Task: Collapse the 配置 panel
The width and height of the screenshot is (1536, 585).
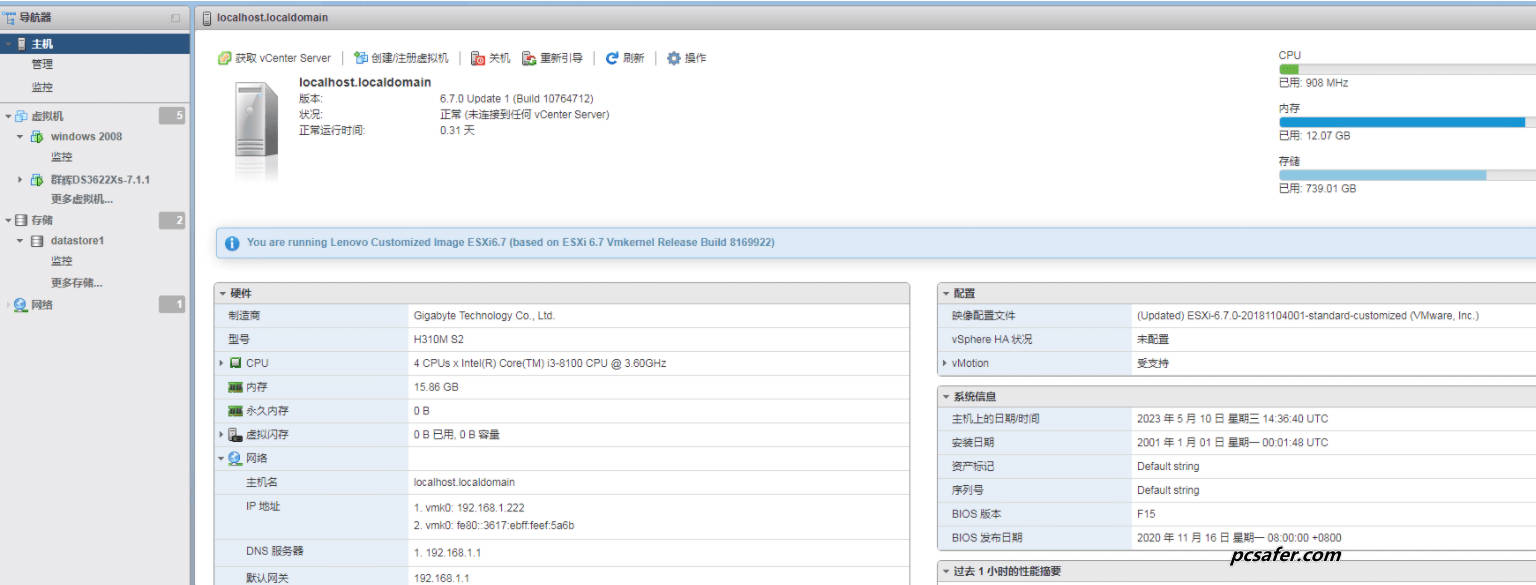Action: click(945, 293)
